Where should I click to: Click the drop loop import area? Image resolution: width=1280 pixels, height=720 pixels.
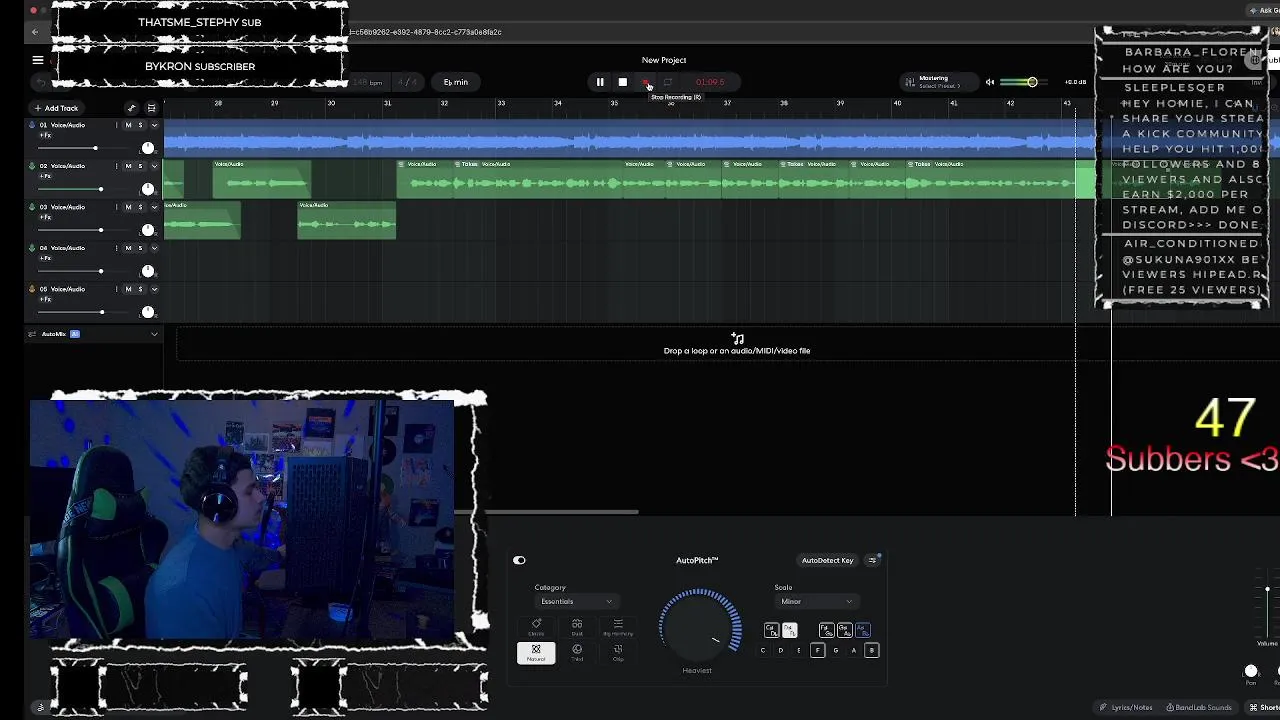(737, 344)
